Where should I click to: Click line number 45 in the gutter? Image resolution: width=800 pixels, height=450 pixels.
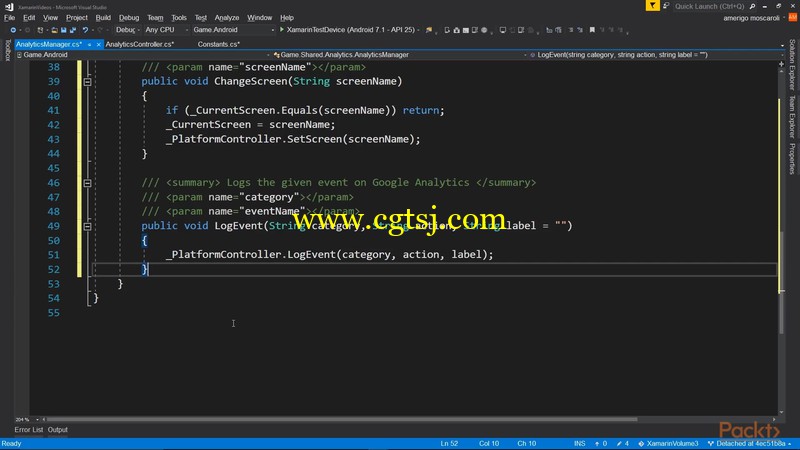[54, 168]
